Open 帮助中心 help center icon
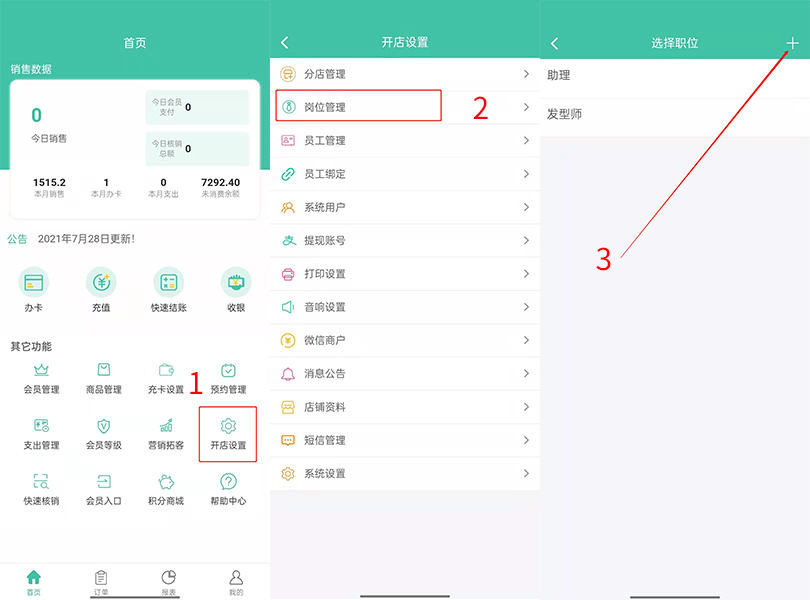The image size is (810, 600). 228,483
